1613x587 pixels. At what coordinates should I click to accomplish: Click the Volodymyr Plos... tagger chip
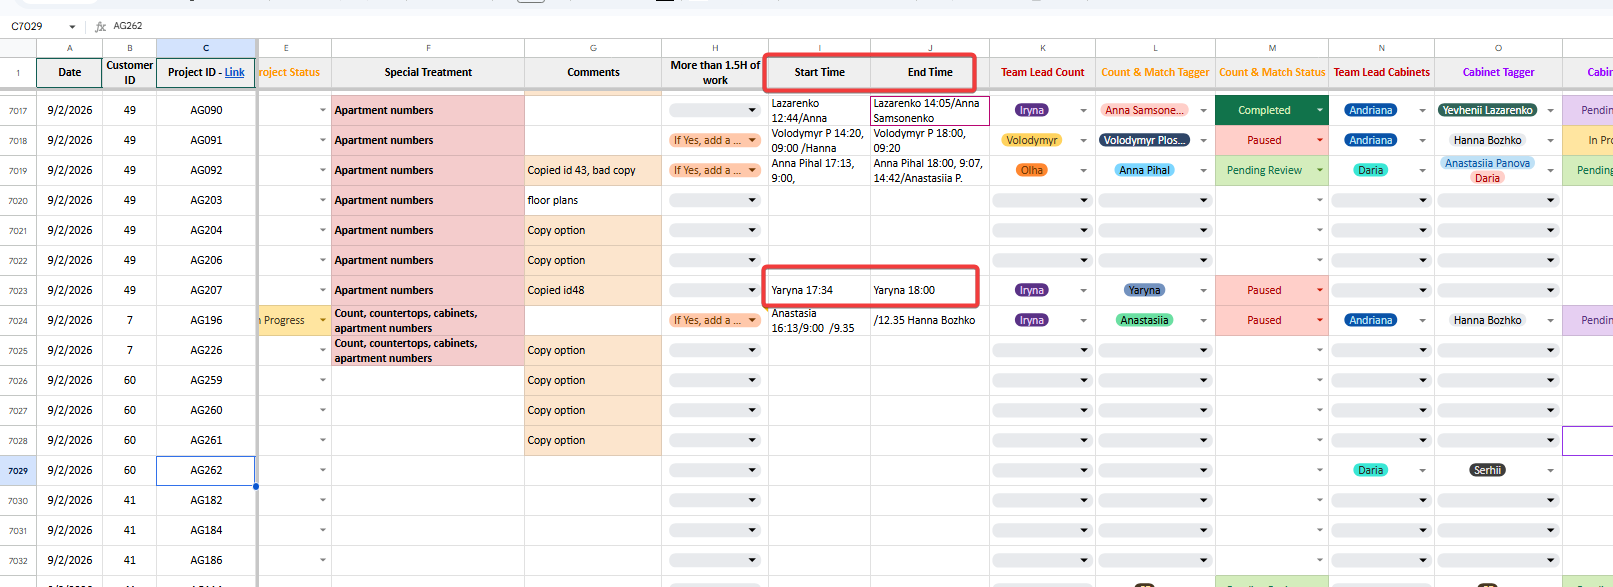1144,140
